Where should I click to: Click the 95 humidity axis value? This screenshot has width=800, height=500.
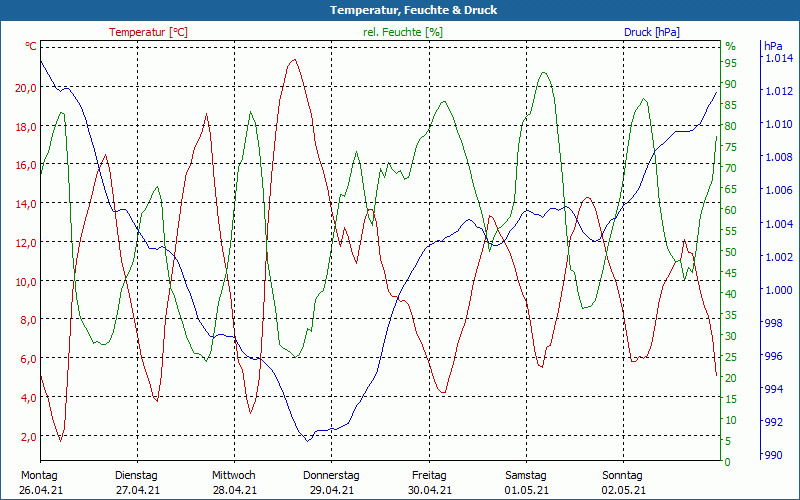click(731, 63)
